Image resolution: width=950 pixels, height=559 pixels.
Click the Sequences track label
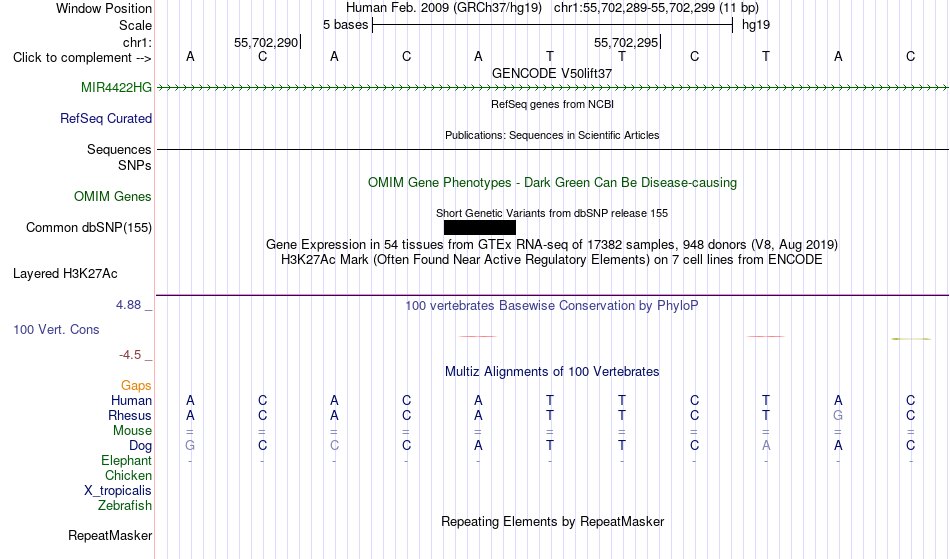[x=119, y=150]
